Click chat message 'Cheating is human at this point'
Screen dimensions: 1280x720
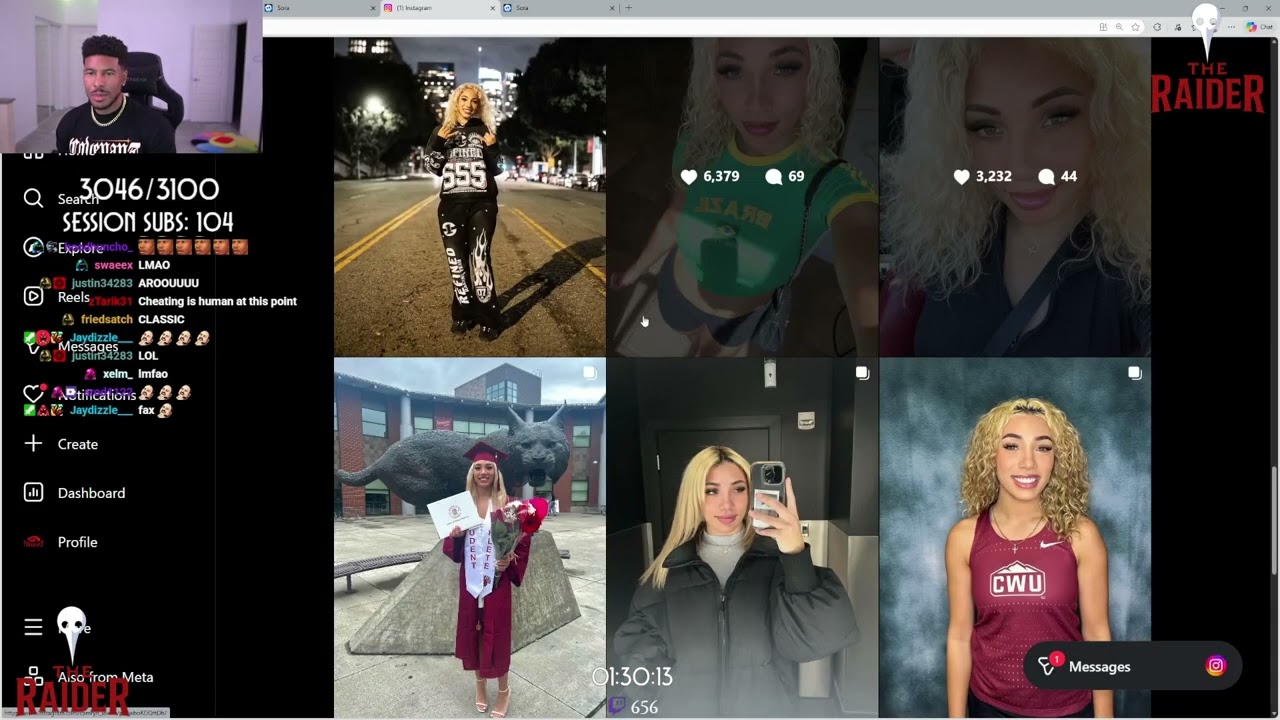click(217, 301)
